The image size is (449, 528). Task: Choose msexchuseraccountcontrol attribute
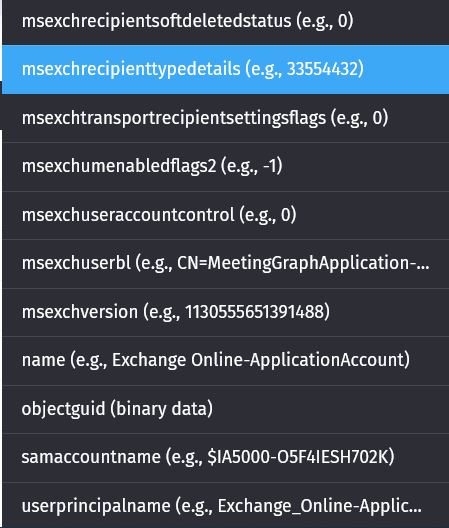(226, 215)
